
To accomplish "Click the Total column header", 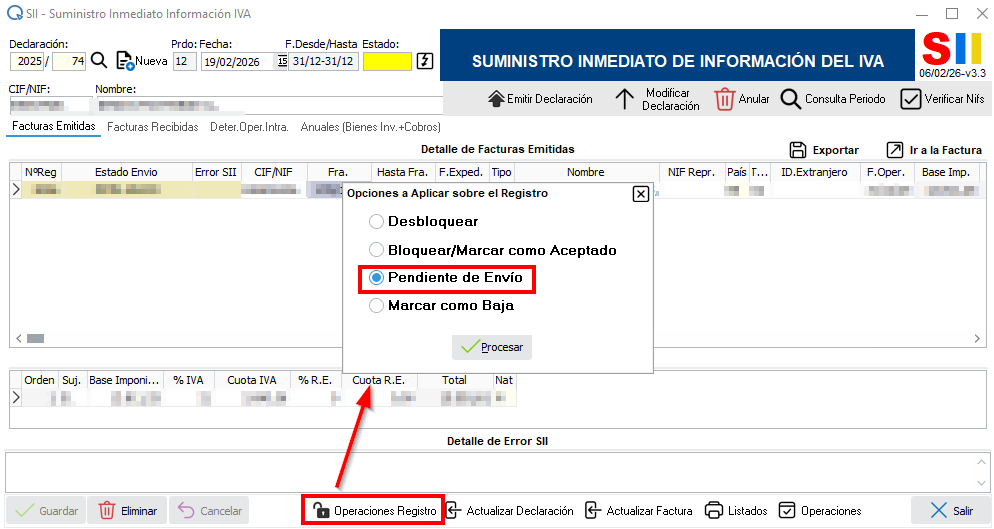I will [x=454, y=380].
